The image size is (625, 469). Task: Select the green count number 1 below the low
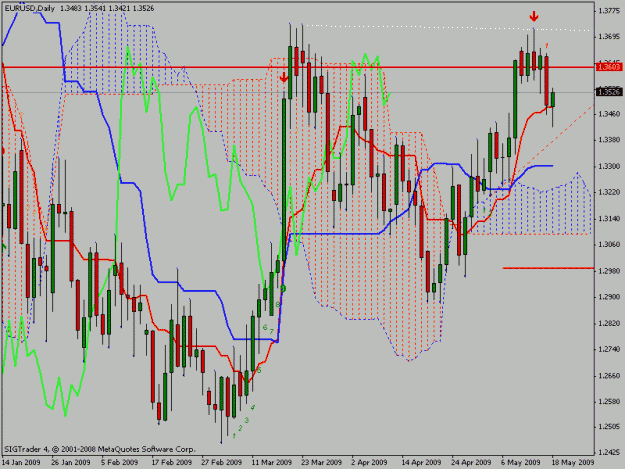point(234,436)
